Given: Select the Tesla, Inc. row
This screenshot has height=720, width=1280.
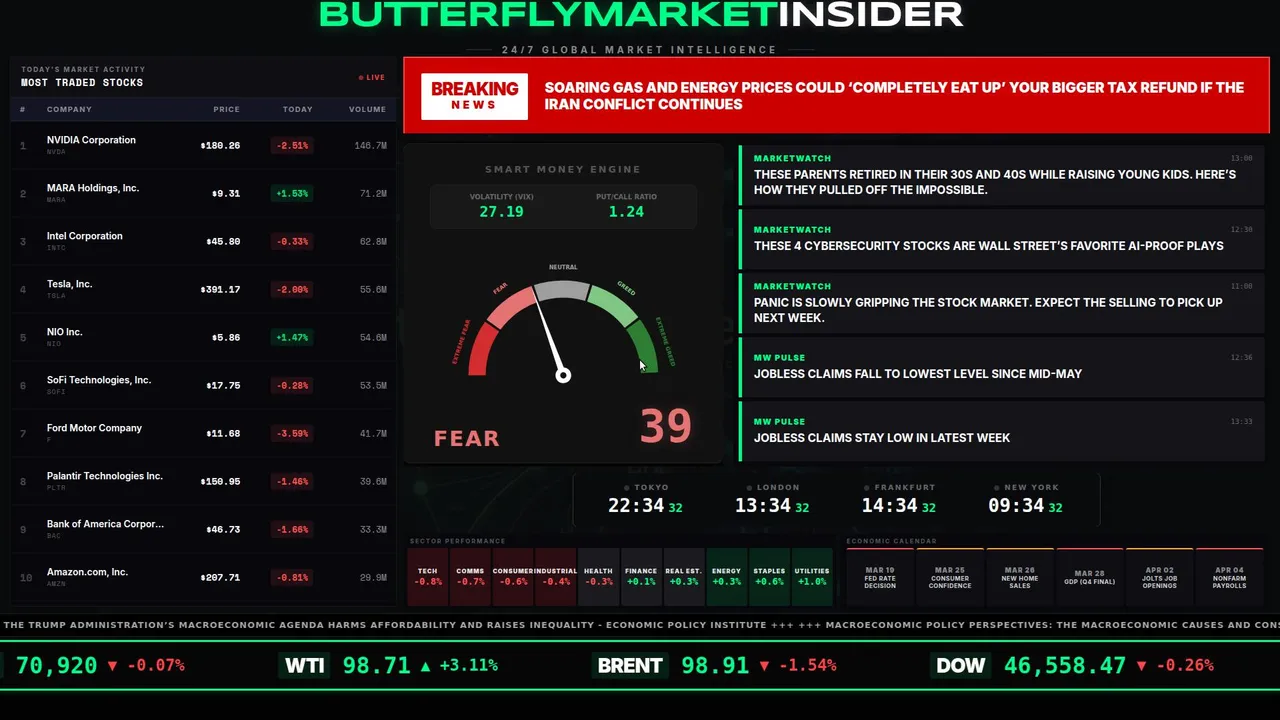Looking at the screenshot, I should 204,289.
